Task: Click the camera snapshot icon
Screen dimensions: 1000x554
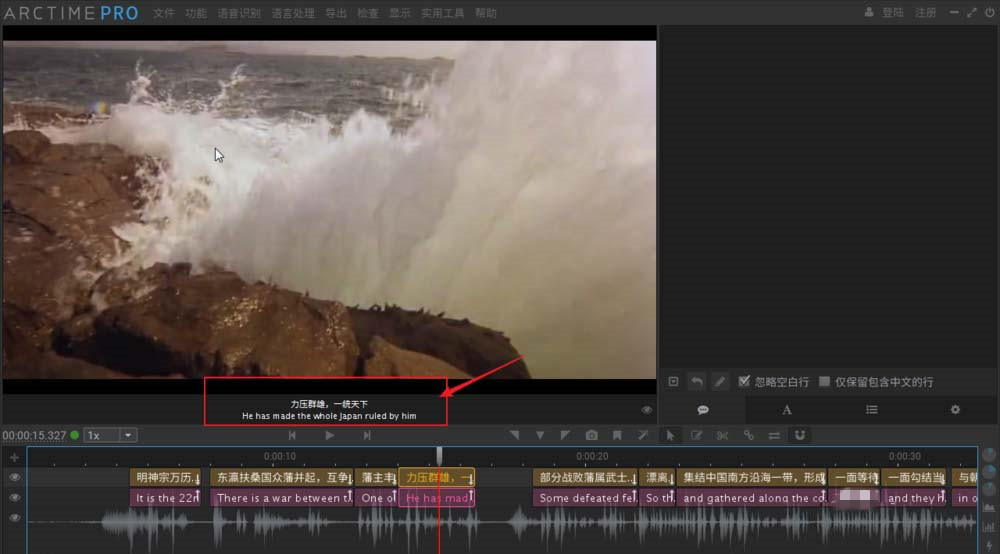Action: coord(592,435)
